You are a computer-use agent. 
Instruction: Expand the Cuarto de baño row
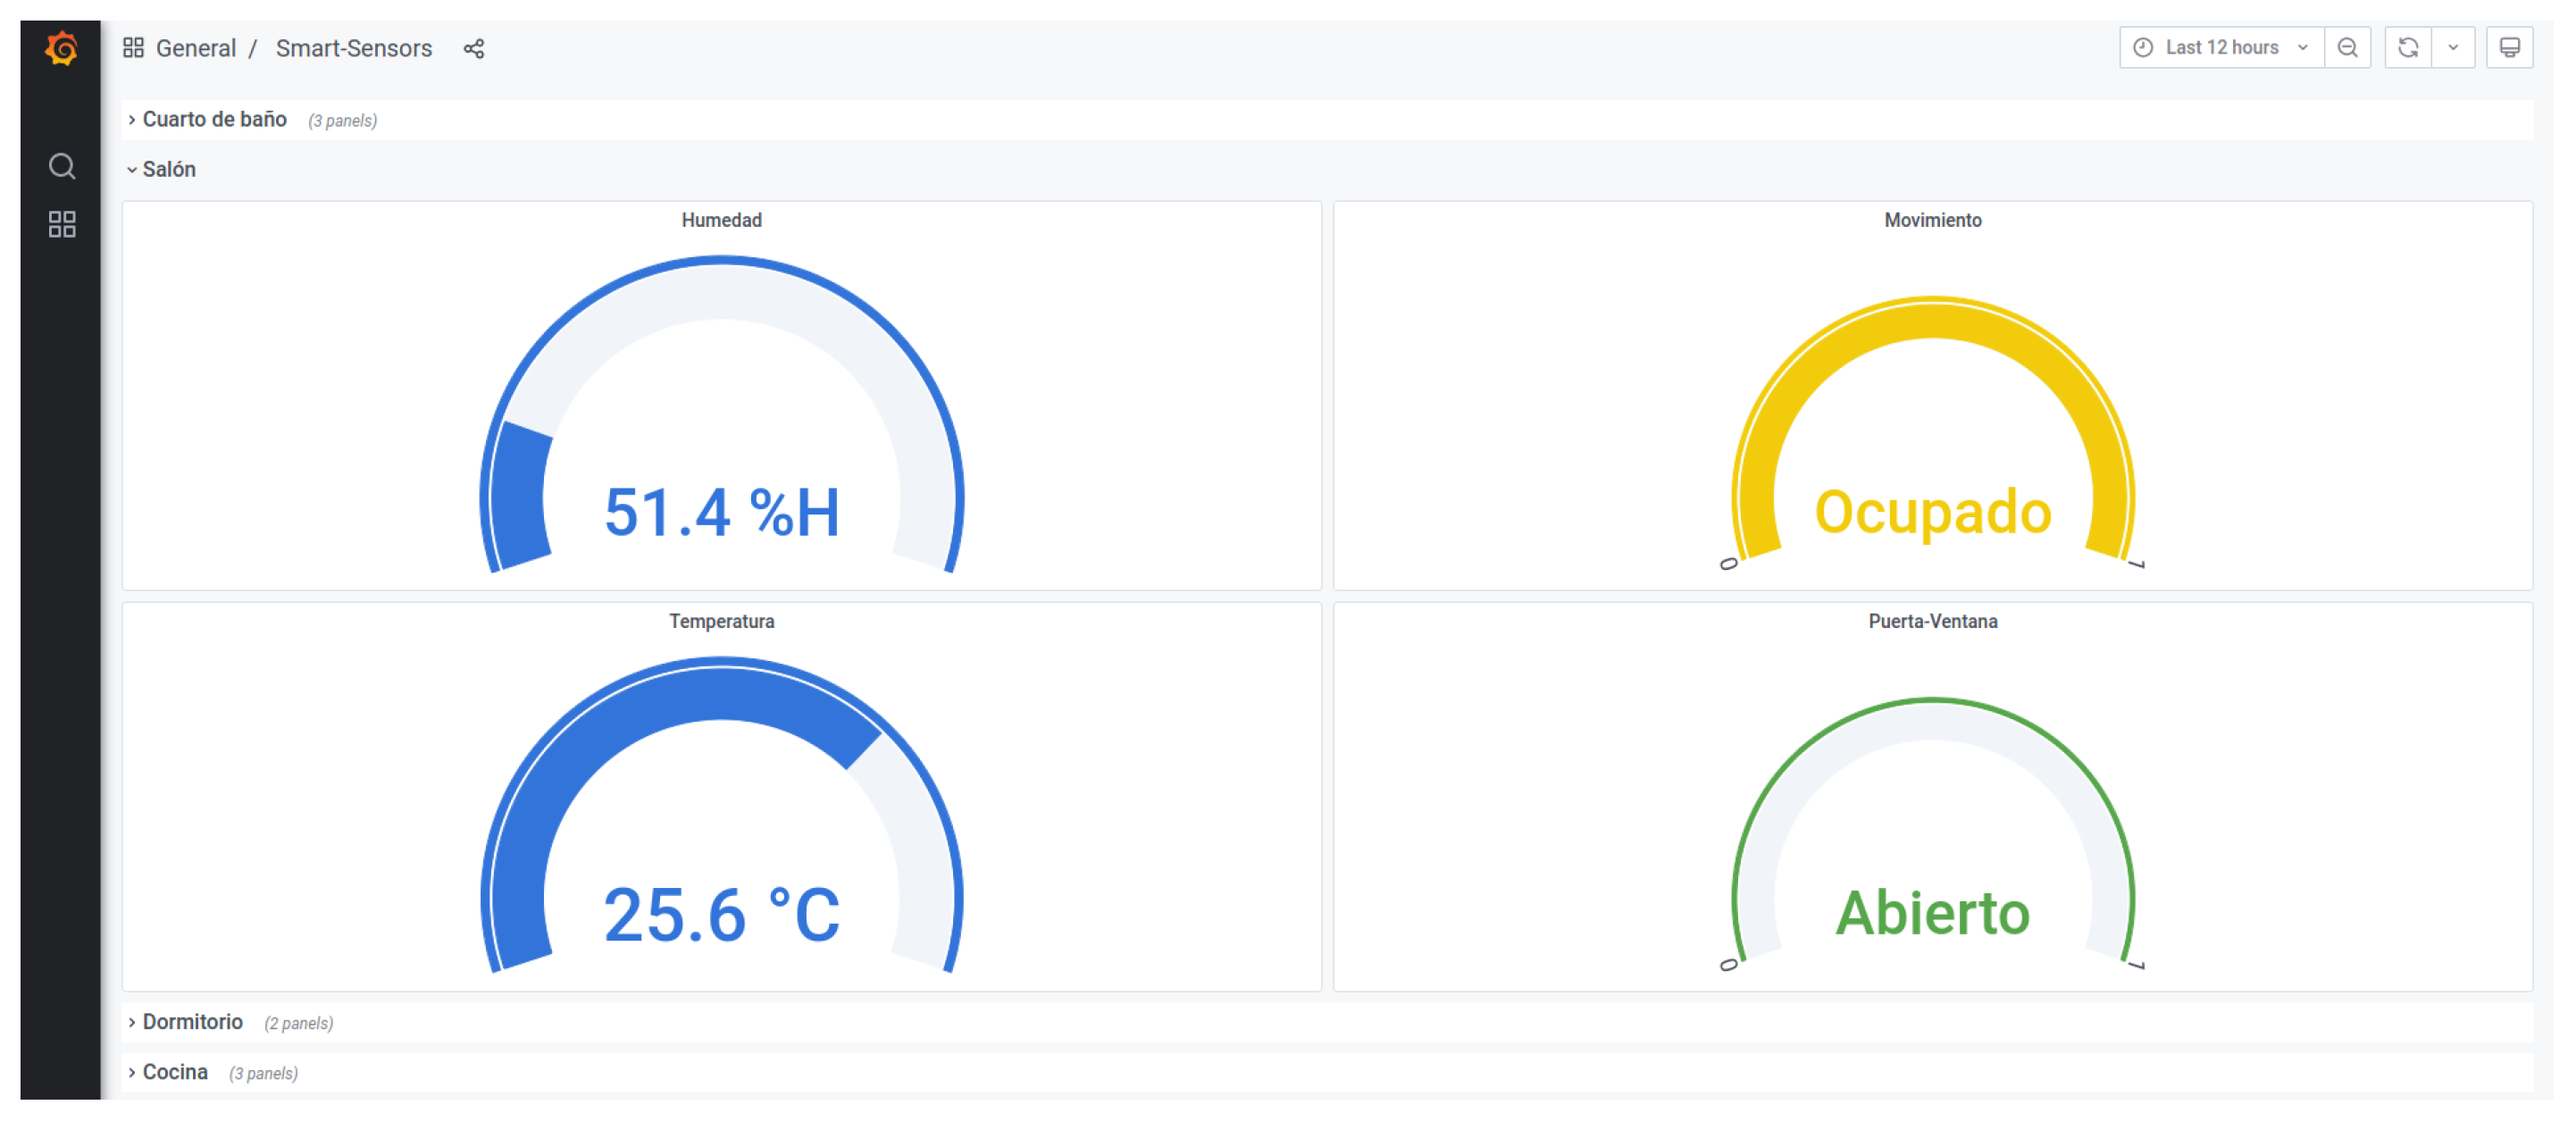214,120
